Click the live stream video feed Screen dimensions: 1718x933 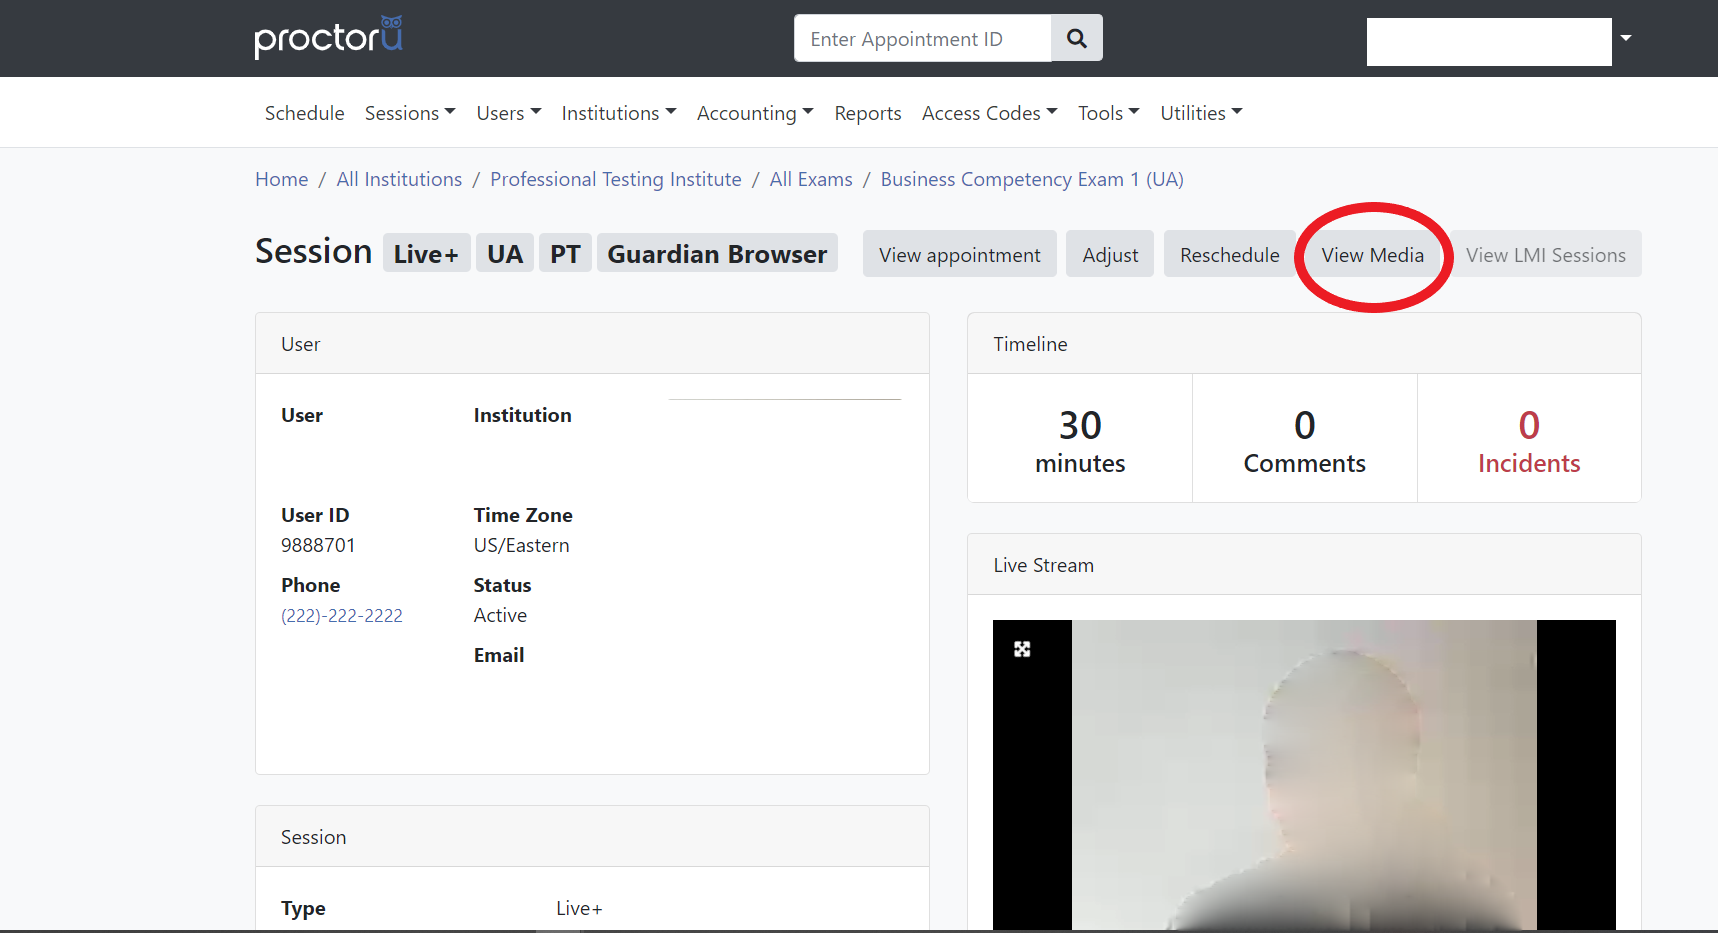point(1304,775)
